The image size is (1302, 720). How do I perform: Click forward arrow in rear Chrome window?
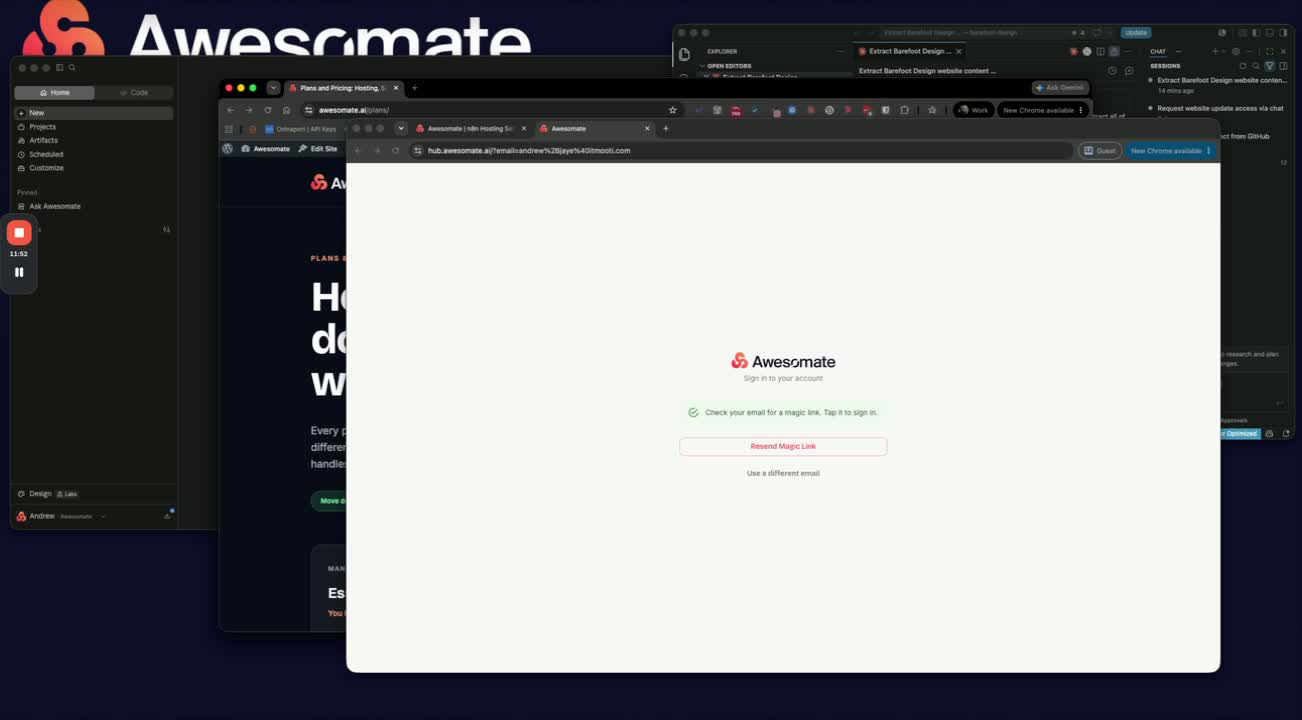pyautogui.click(x=249, y=110)
